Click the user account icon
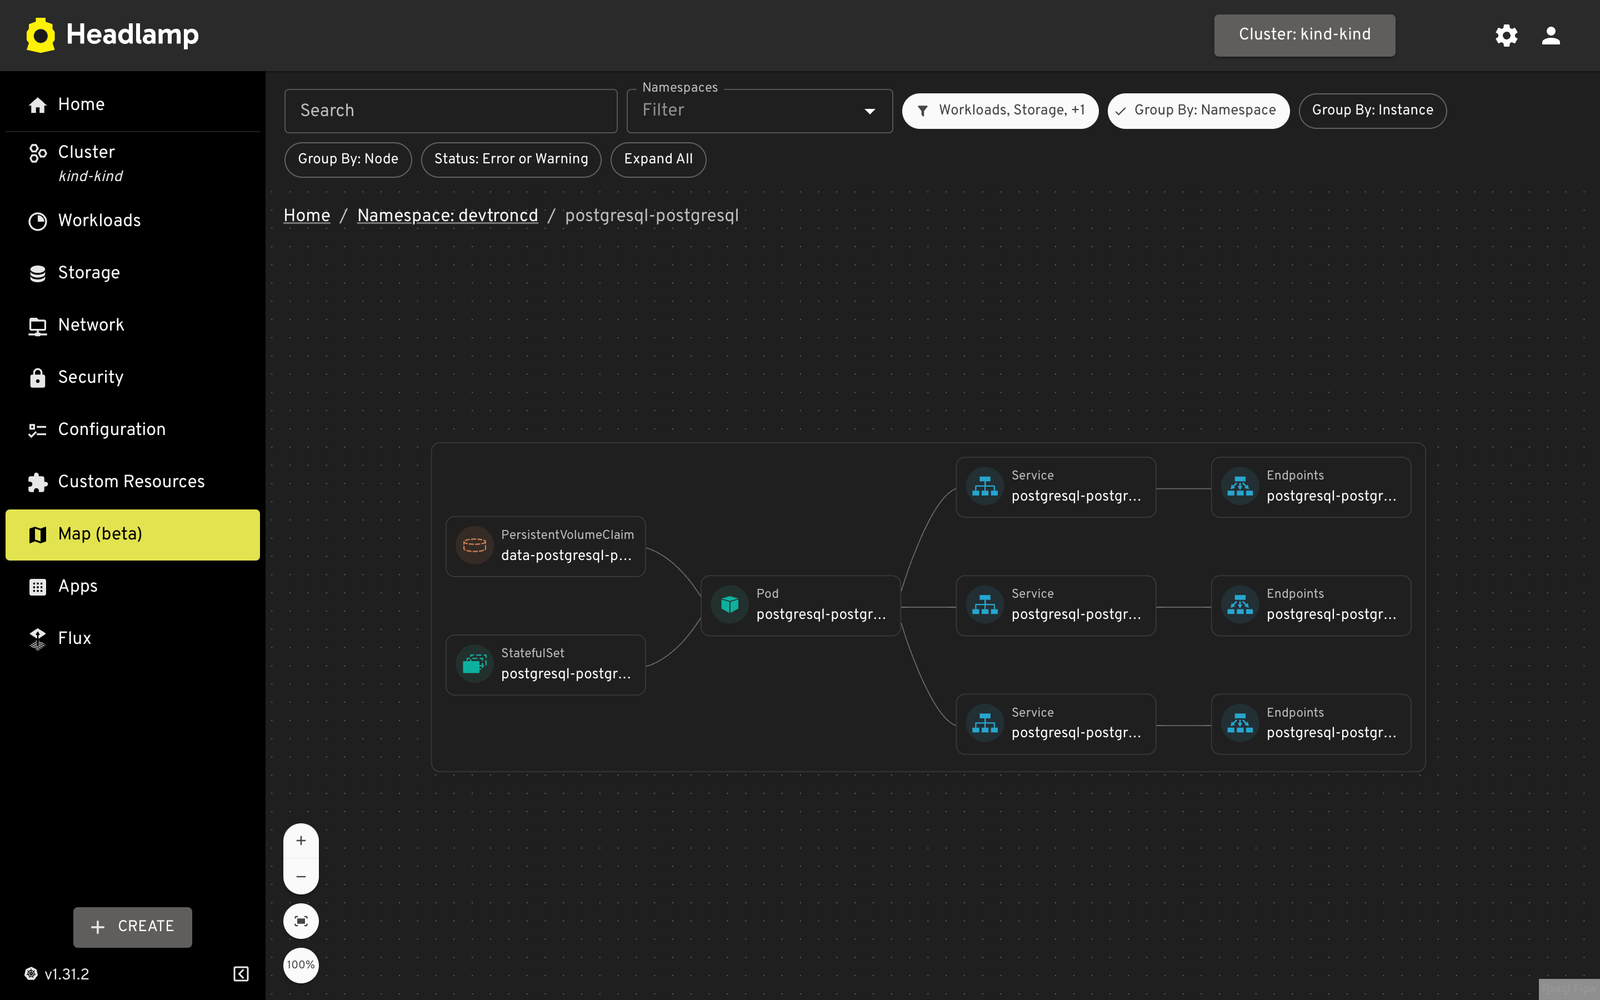Image resolution: width=1600 pixels, height=1000 pixels. click(1551, 36)
